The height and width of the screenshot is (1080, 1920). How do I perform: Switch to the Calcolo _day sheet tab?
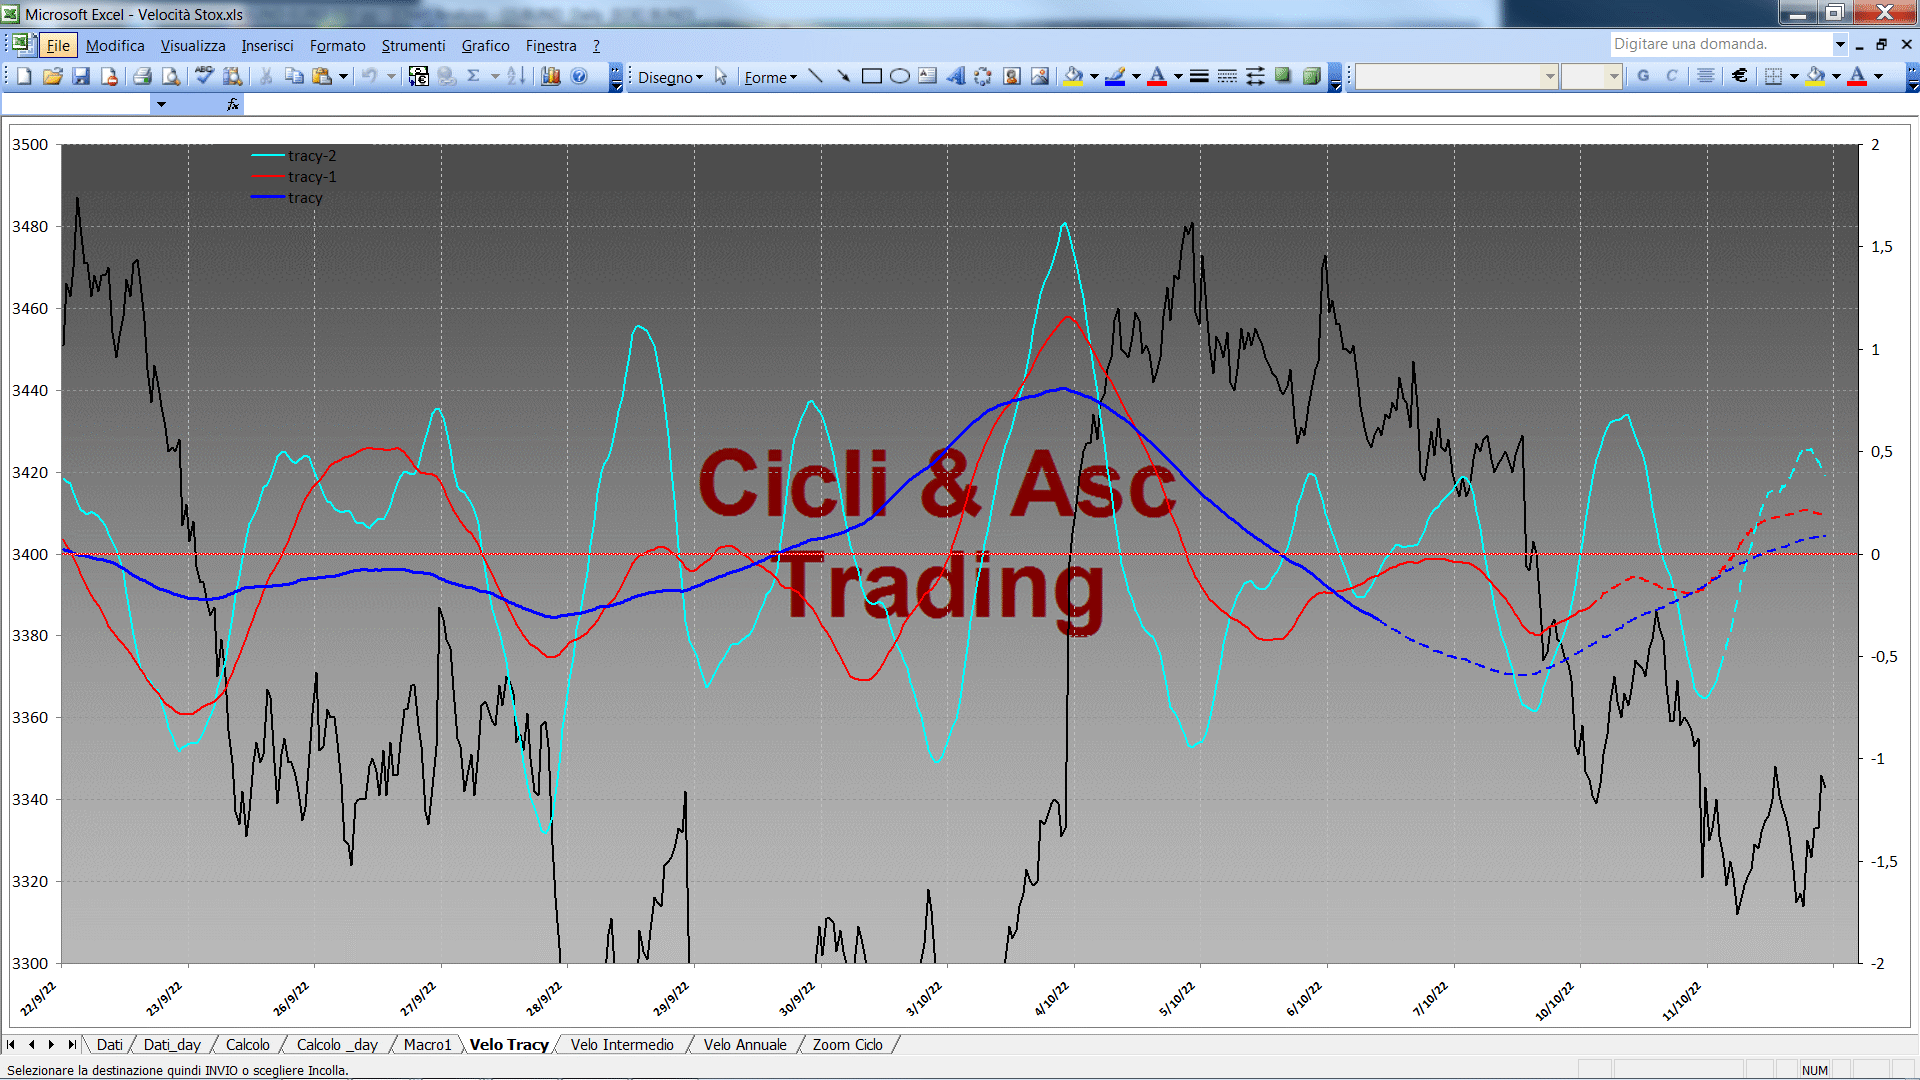click(x=337, y=1044)
